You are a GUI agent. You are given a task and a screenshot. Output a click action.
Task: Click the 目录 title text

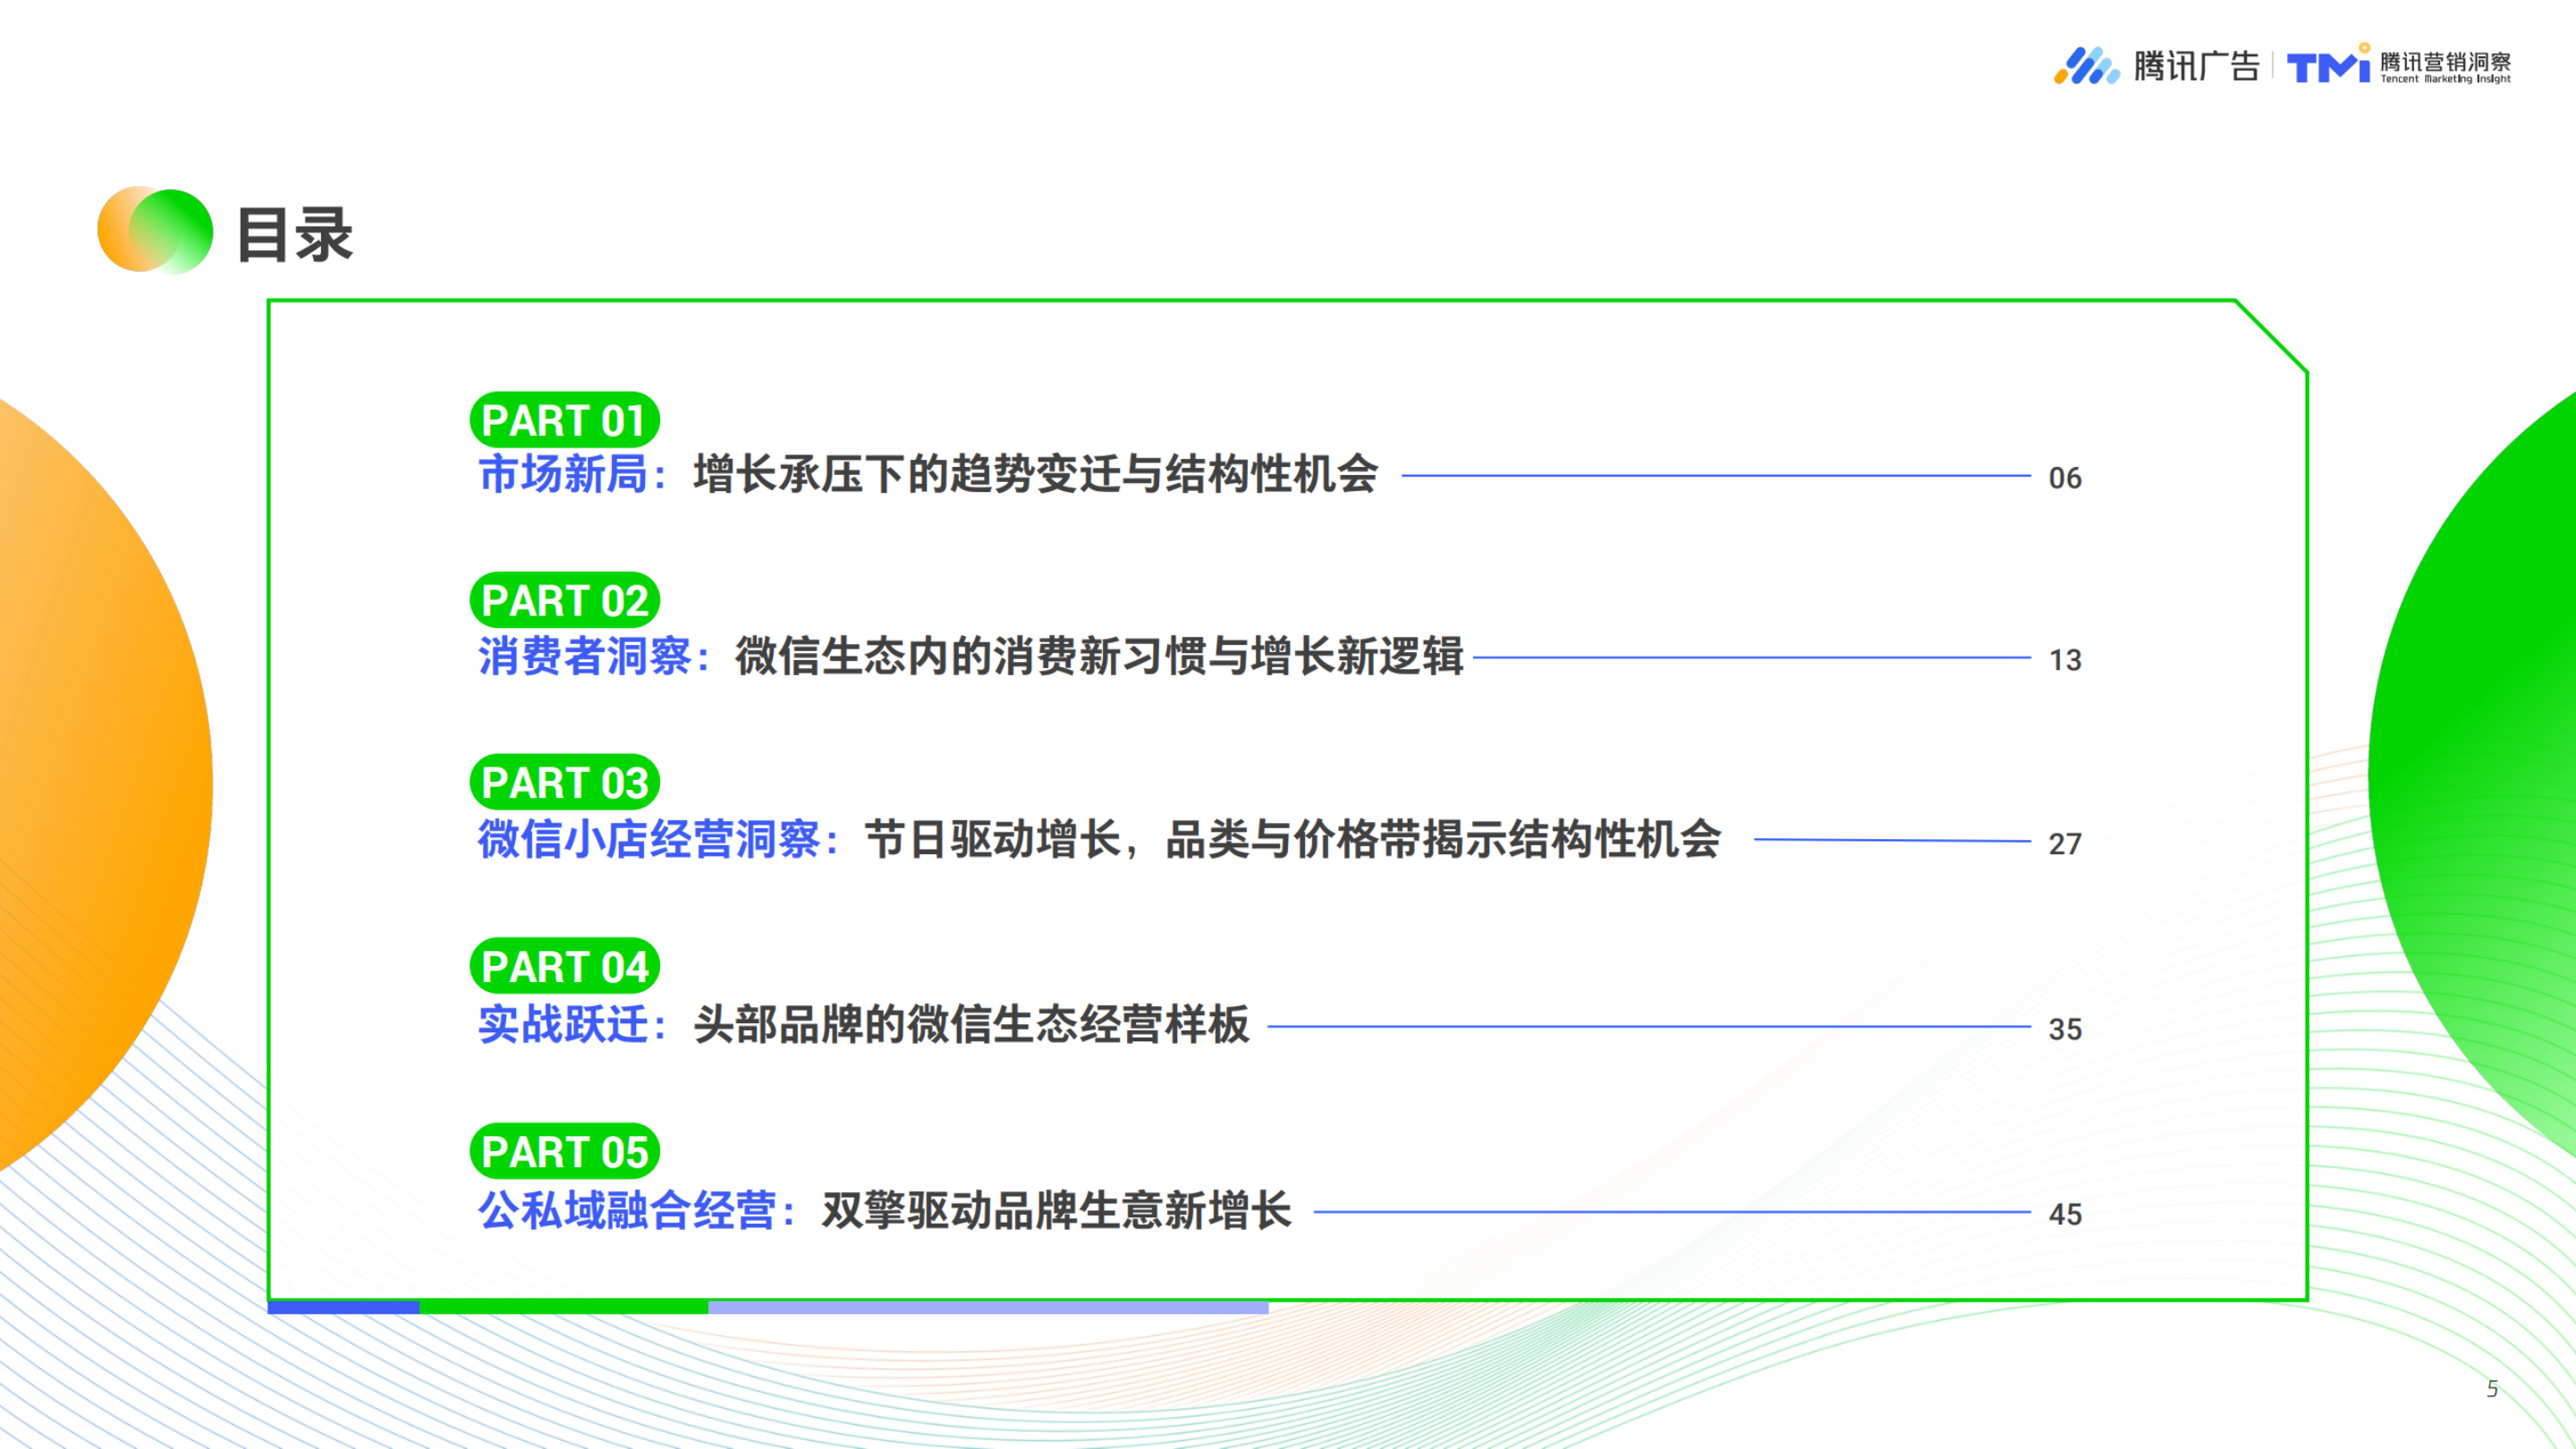(x=295, y=235)
